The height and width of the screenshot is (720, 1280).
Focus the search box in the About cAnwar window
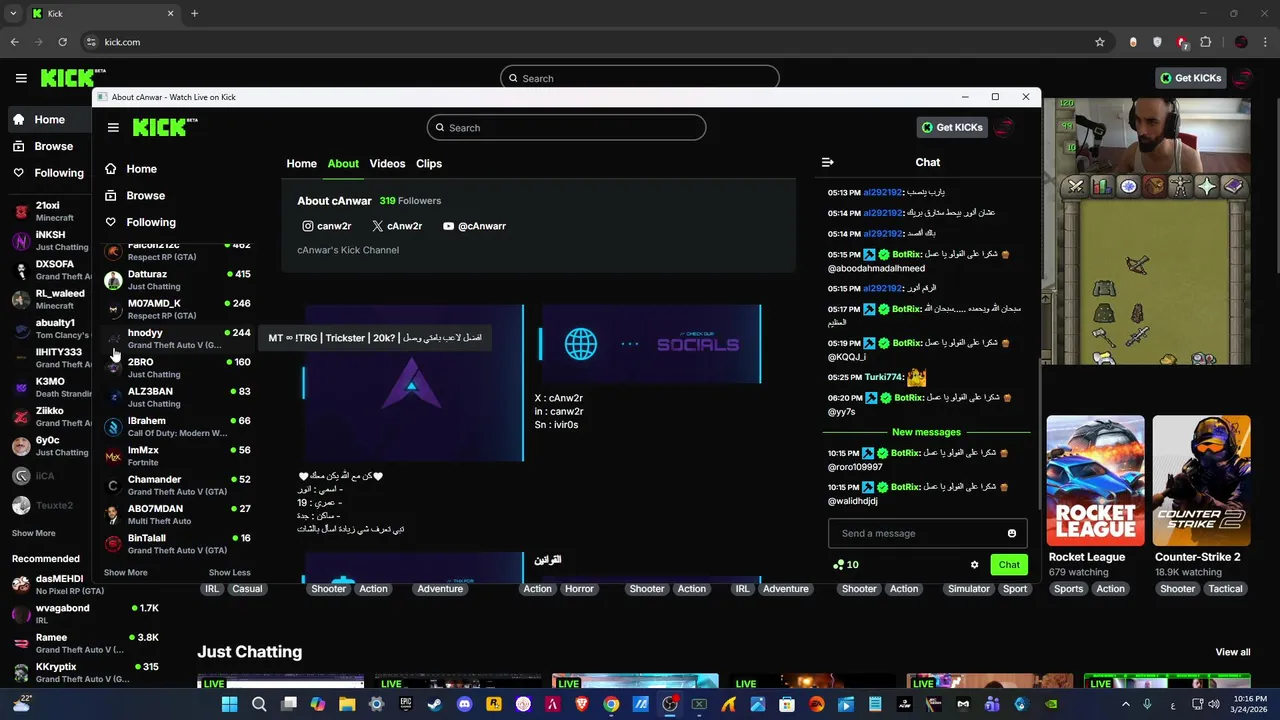(566, 128)
